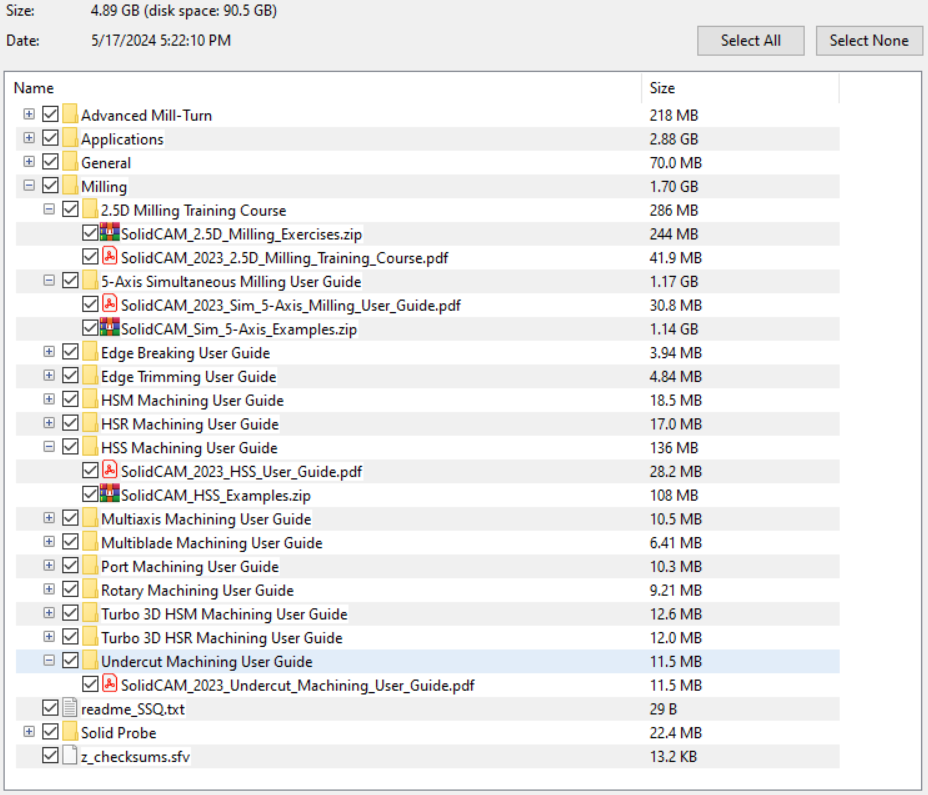928x795 pixels.
Task: Collapse the HSS Machining User Guide node
Action: point(49,447)
